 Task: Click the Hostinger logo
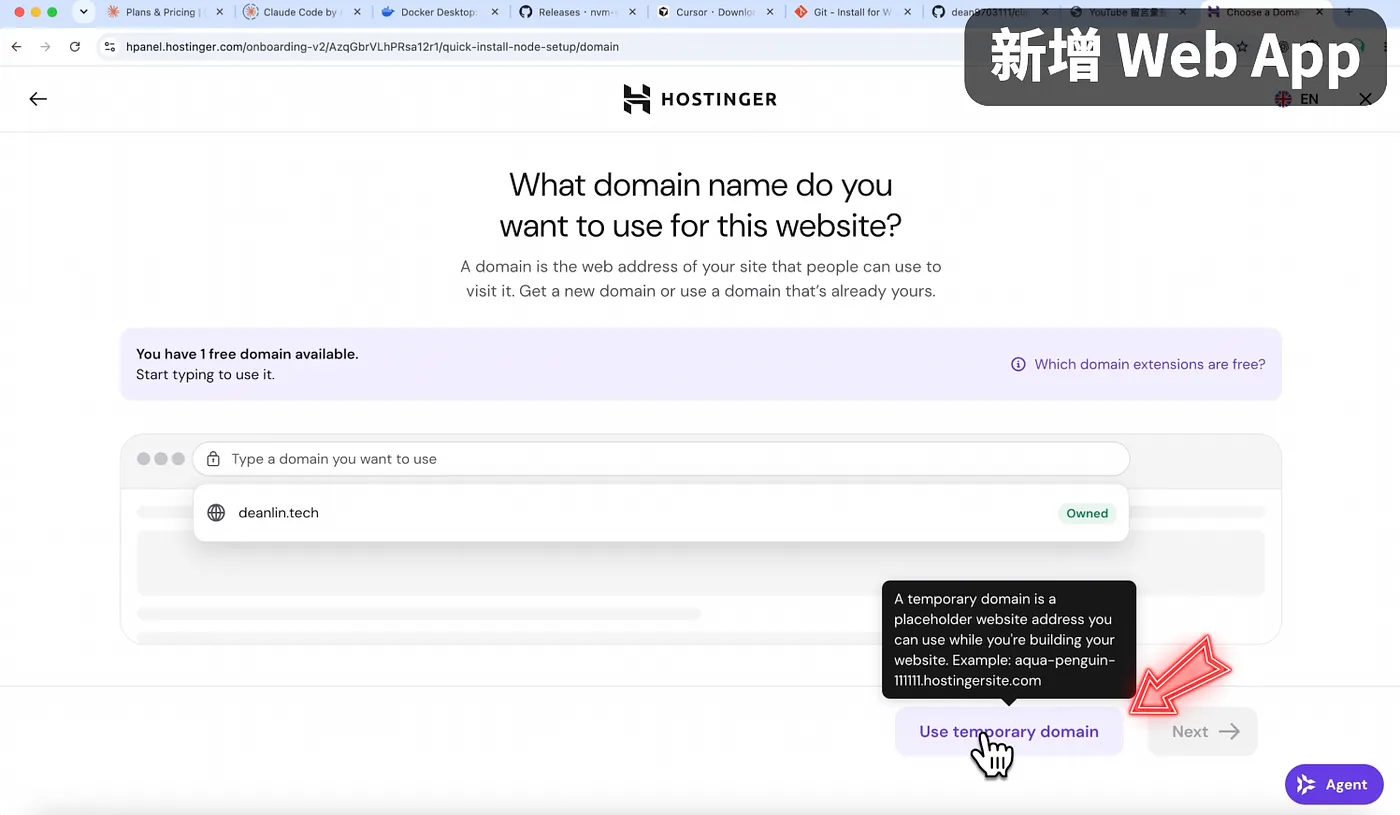(700, 99)
